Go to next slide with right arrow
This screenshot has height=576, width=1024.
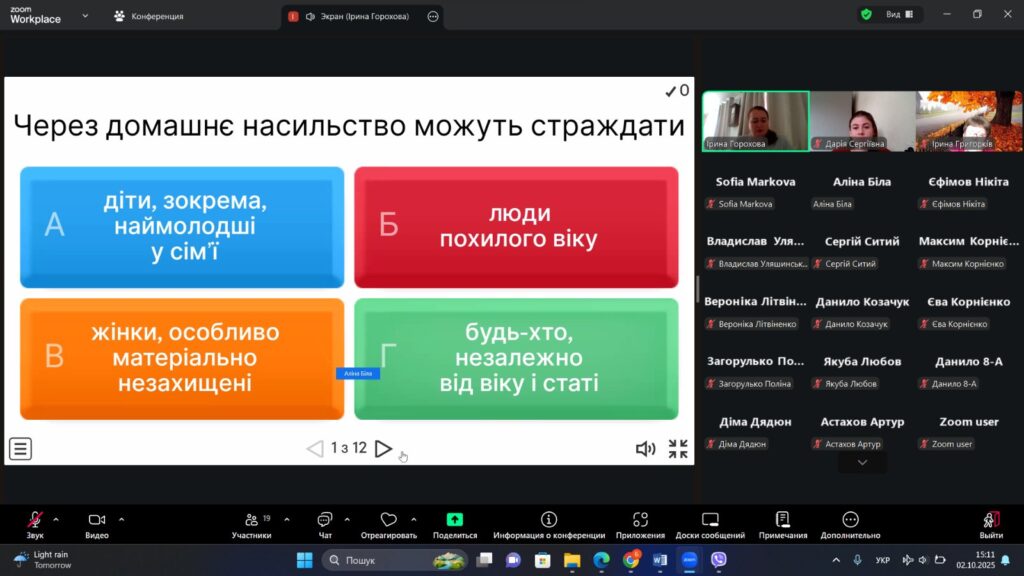pos(383,449)
